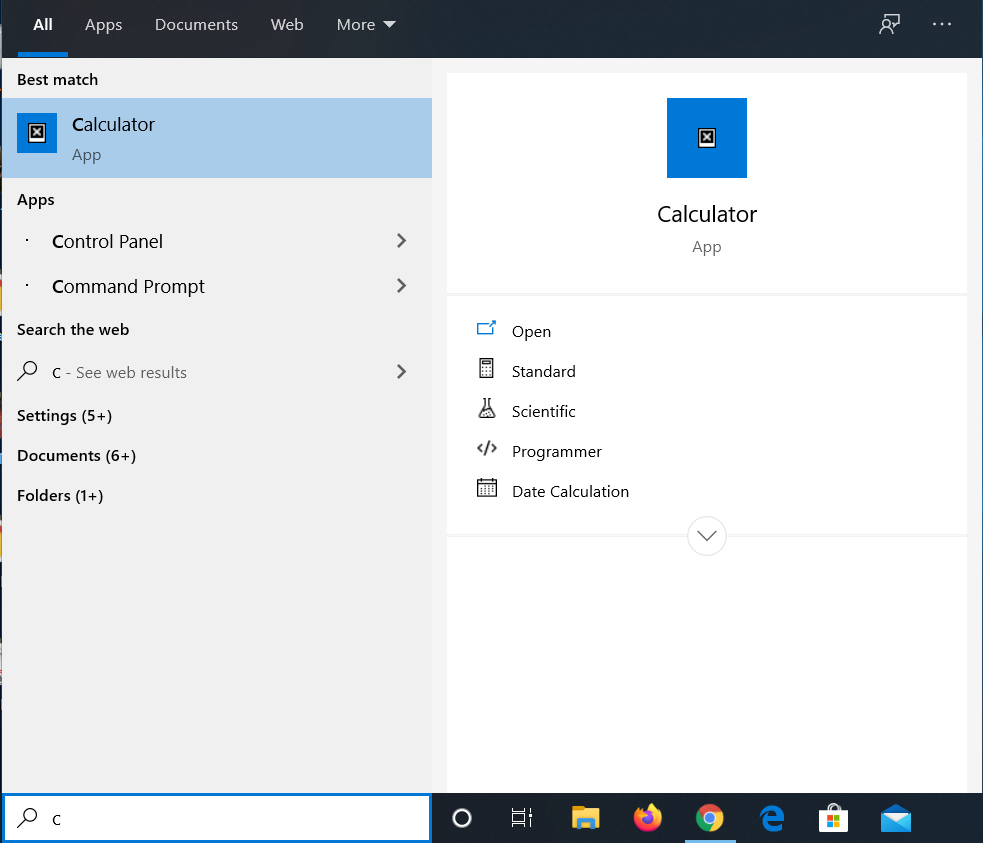Viewport: 983px width, 843px height.
Task: Click the search box magnifier icon
Action: (x=27, y=818)
